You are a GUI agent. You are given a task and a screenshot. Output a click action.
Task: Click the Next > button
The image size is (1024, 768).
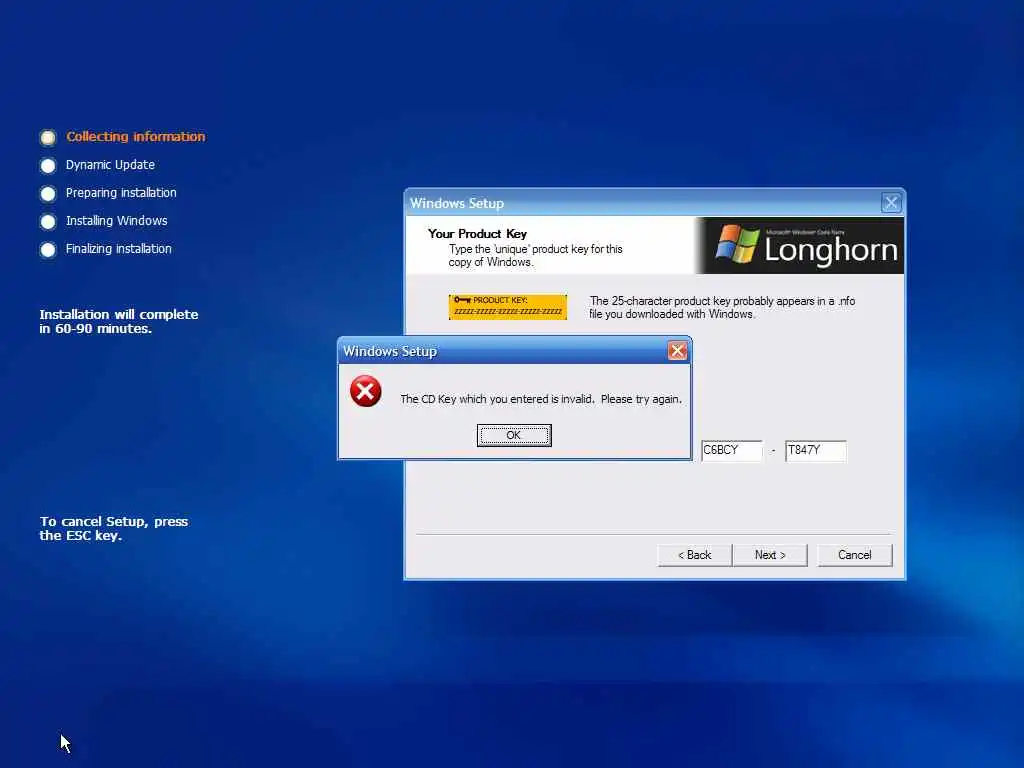[770, 555]
